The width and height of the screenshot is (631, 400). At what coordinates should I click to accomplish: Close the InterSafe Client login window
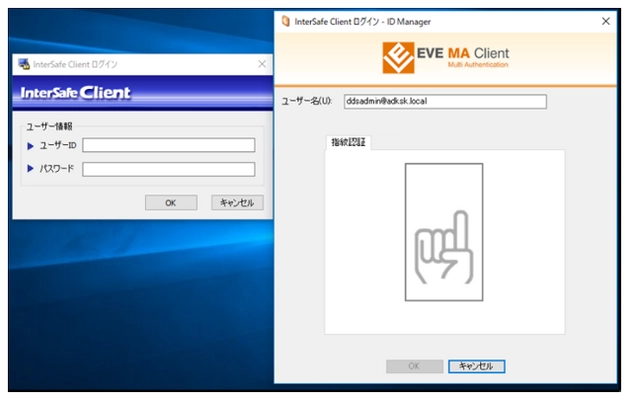[x=262, y=64]
